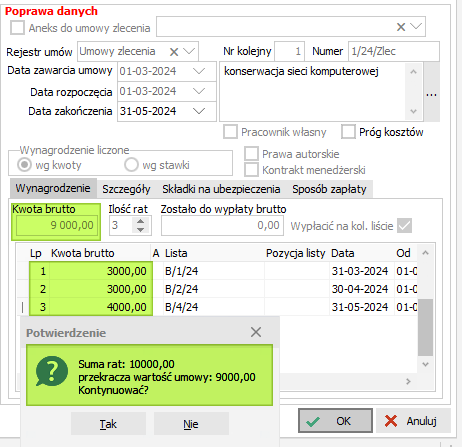
Task: Confirm with the Tak button
Action: pos(108,424)
